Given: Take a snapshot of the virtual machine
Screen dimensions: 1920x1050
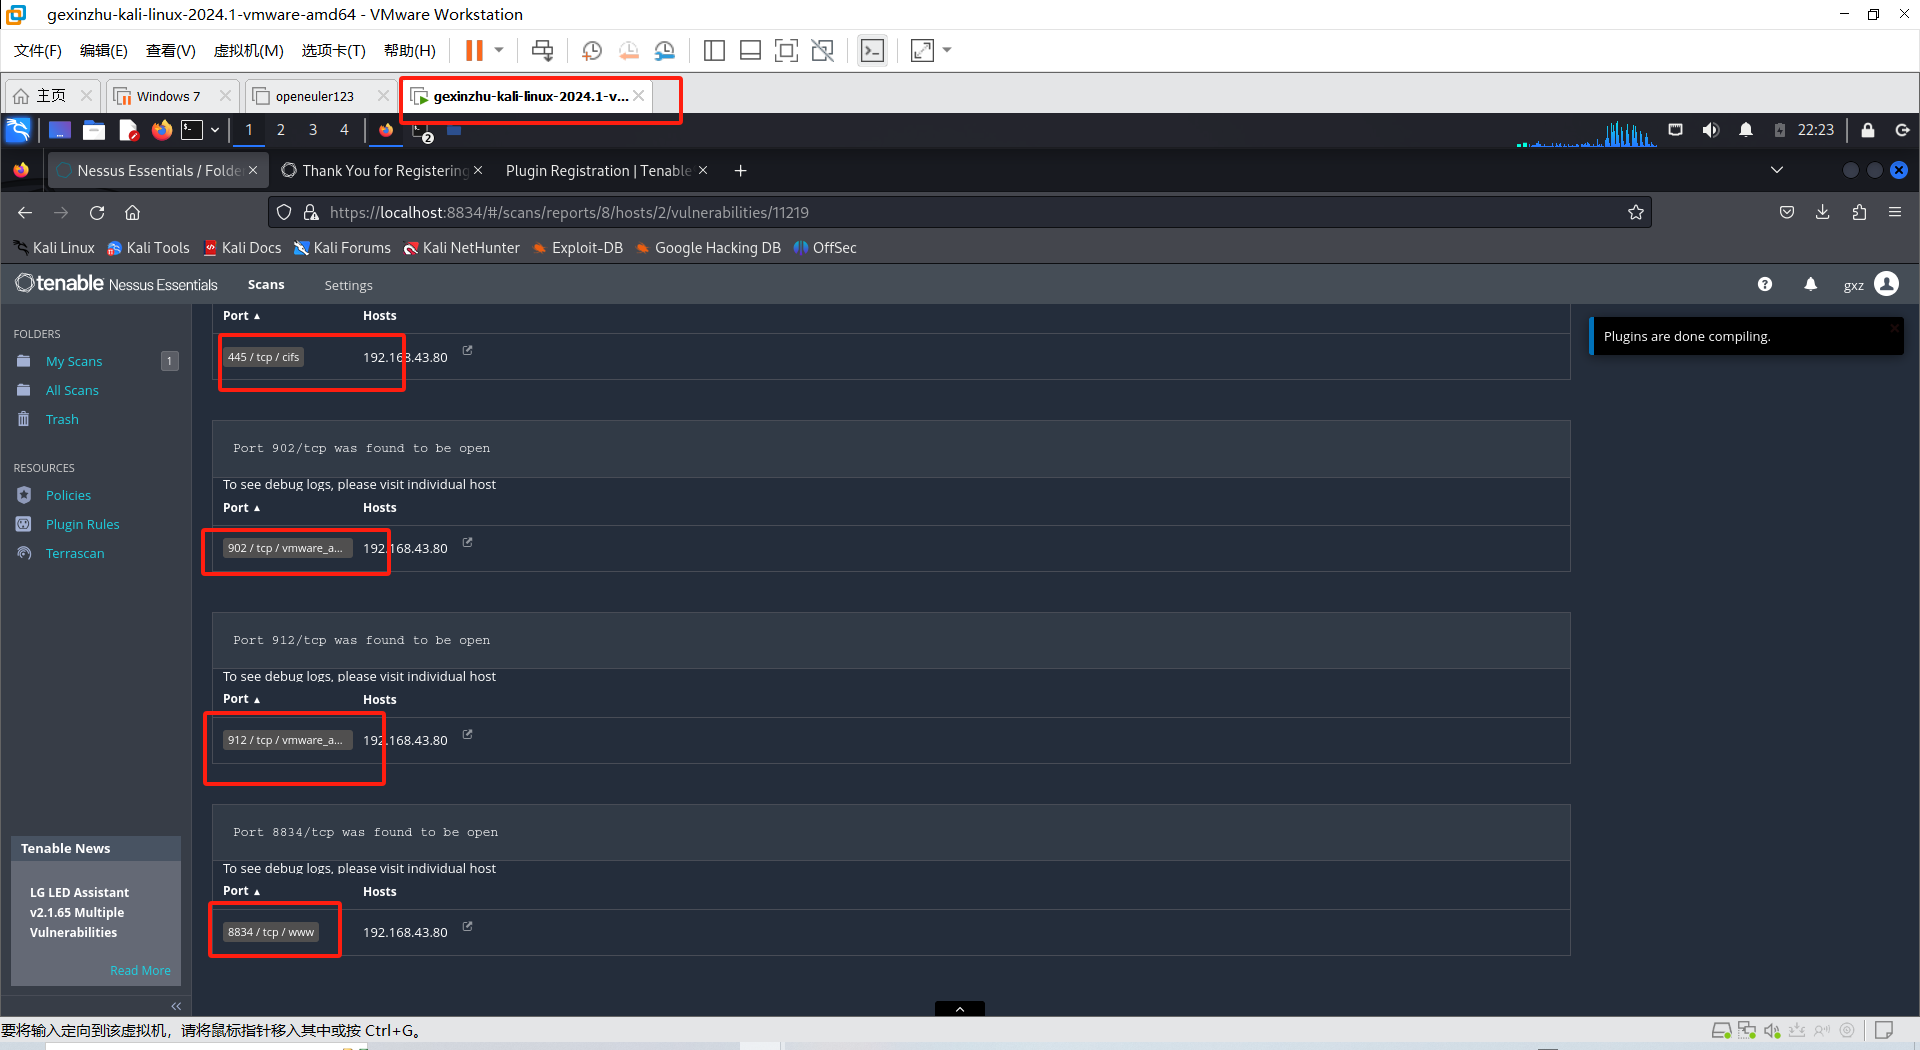Looking at the screenshot, I should tap(592, 51).
